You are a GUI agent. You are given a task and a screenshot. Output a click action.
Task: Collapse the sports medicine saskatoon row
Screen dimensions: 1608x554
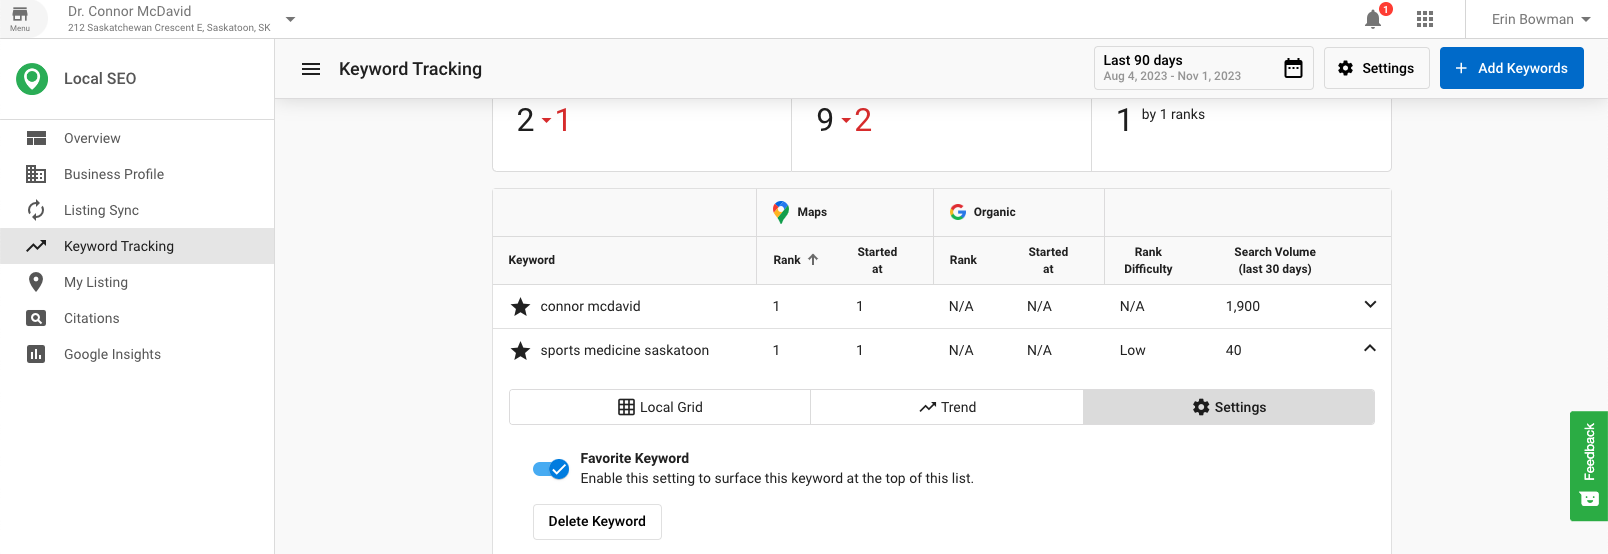[1370, 349]
